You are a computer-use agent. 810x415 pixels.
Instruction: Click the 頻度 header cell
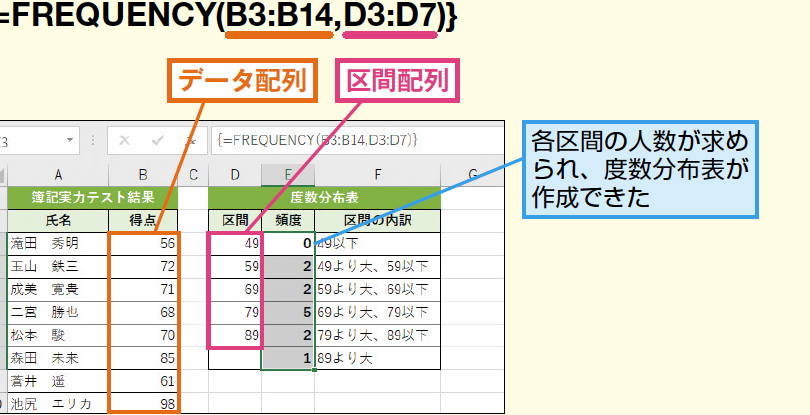click(288, 221)
